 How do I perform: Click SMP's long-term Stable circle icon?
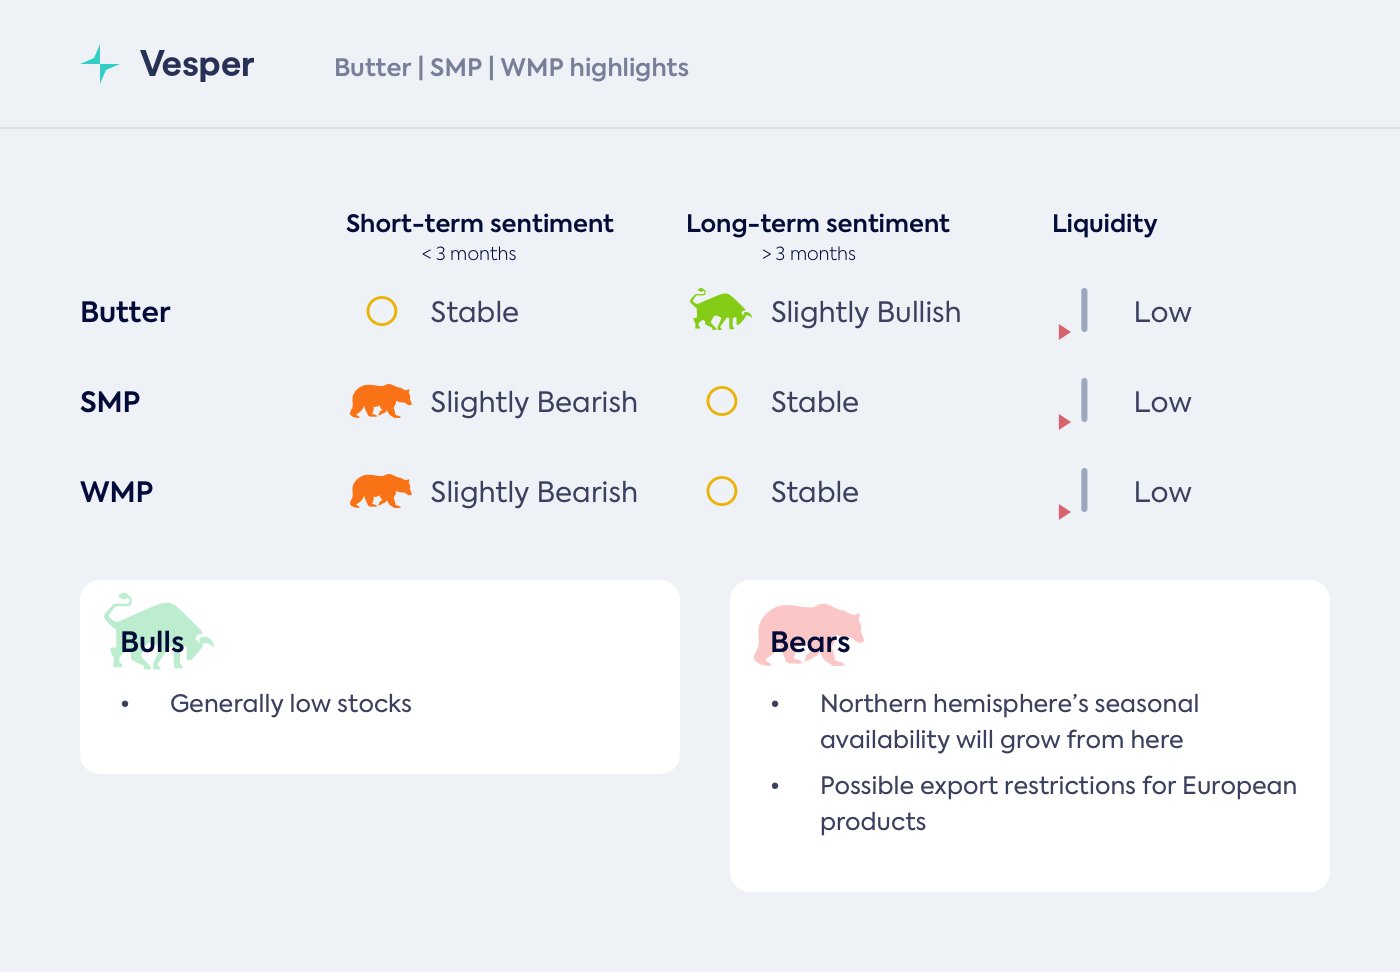click(722, 401)
